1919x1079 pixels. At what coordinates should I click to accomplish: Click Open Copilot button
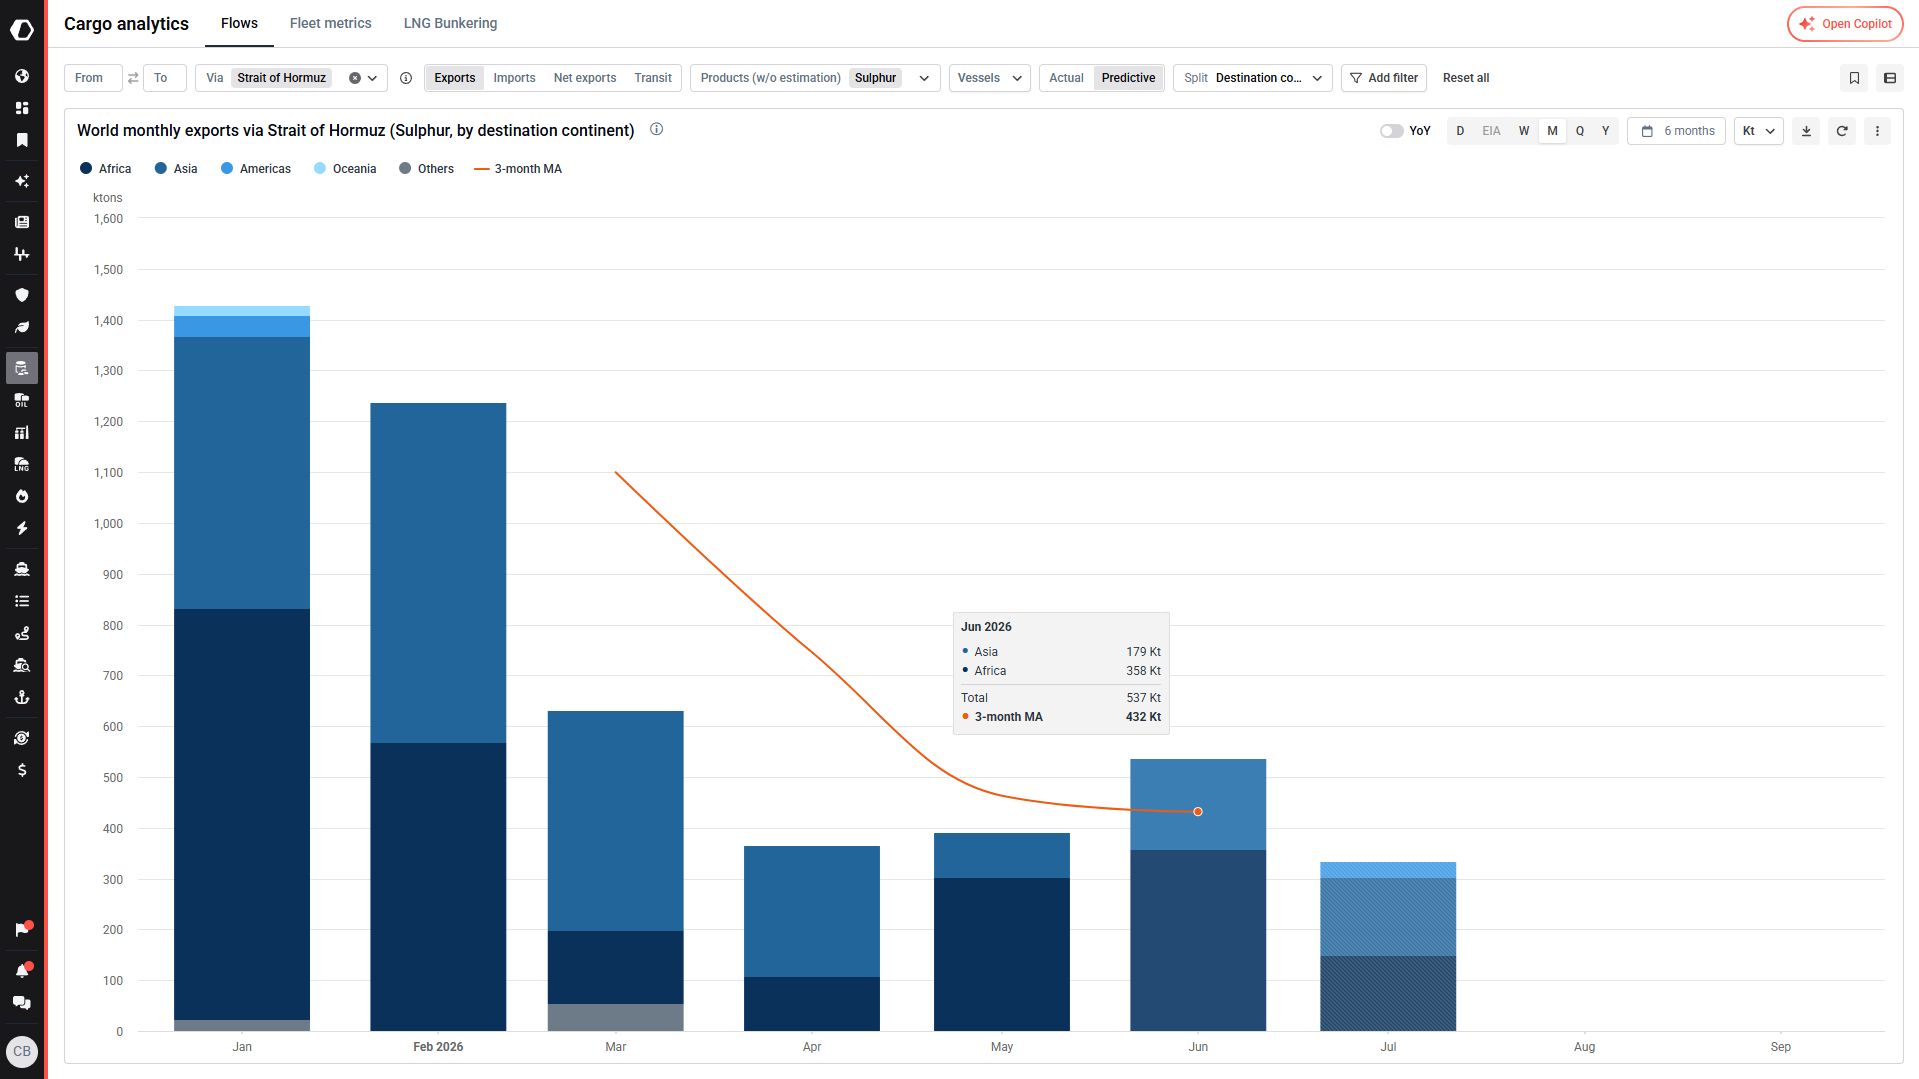point(1845,24)
